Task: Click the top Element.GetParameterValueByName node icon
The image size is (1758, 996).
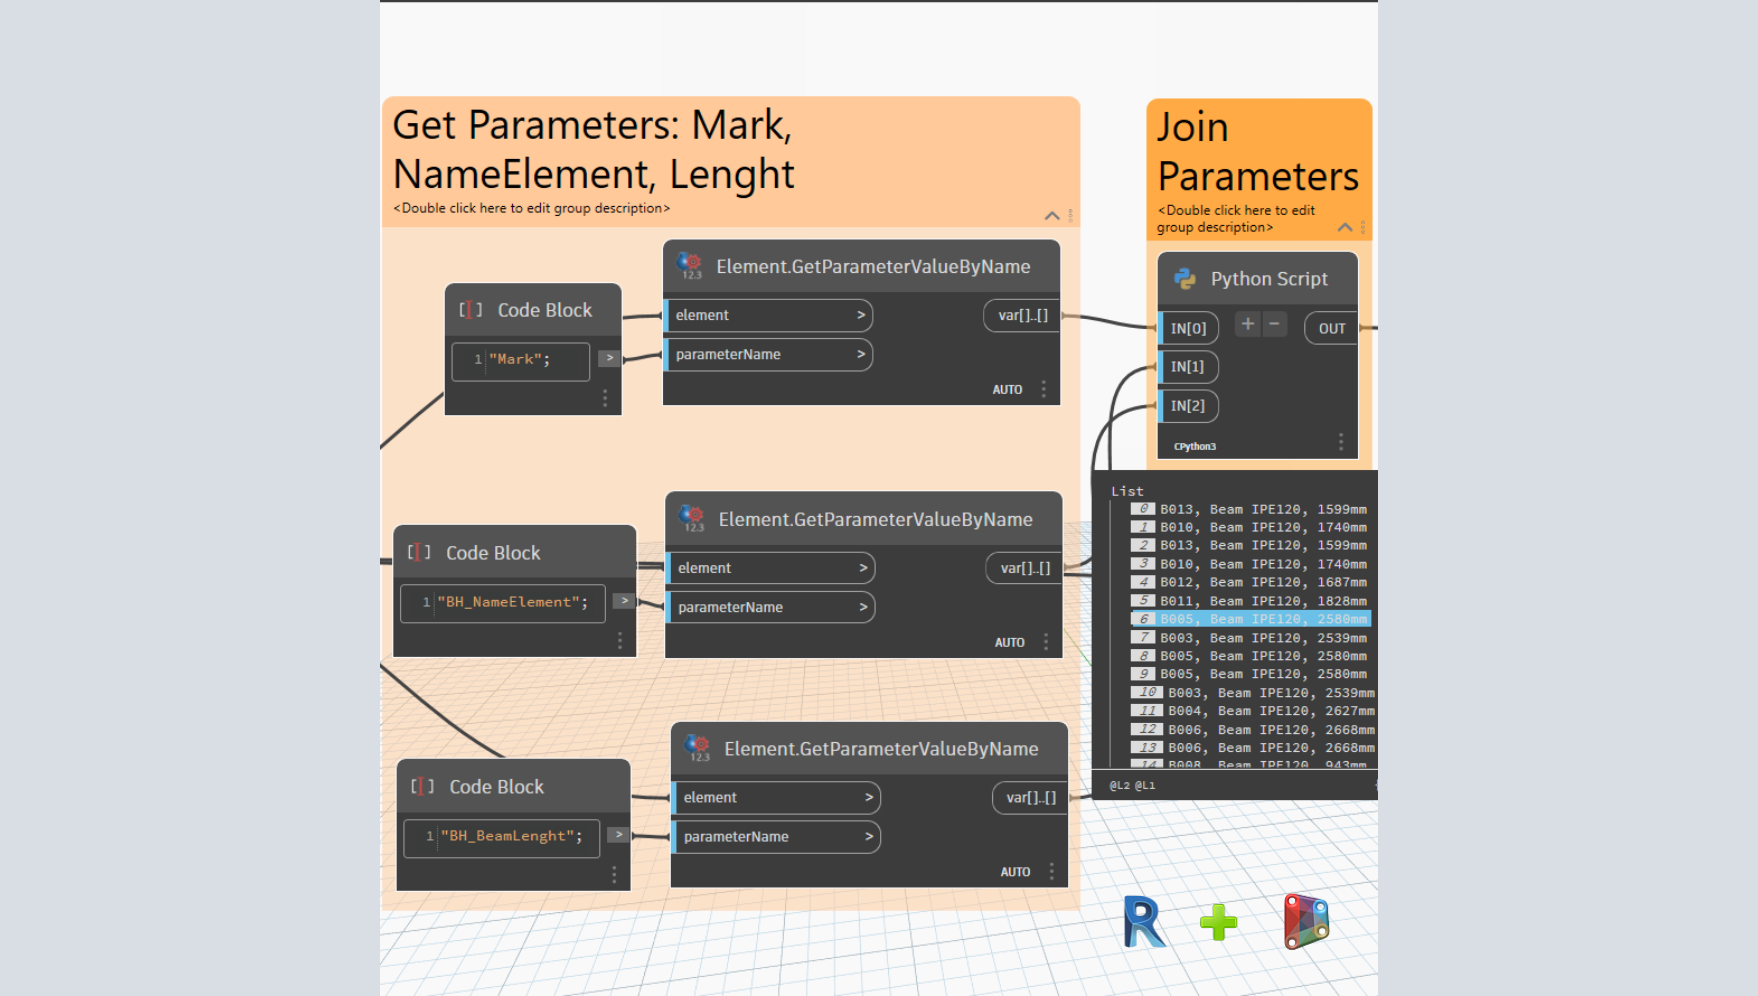Action: tap(690, 266)
